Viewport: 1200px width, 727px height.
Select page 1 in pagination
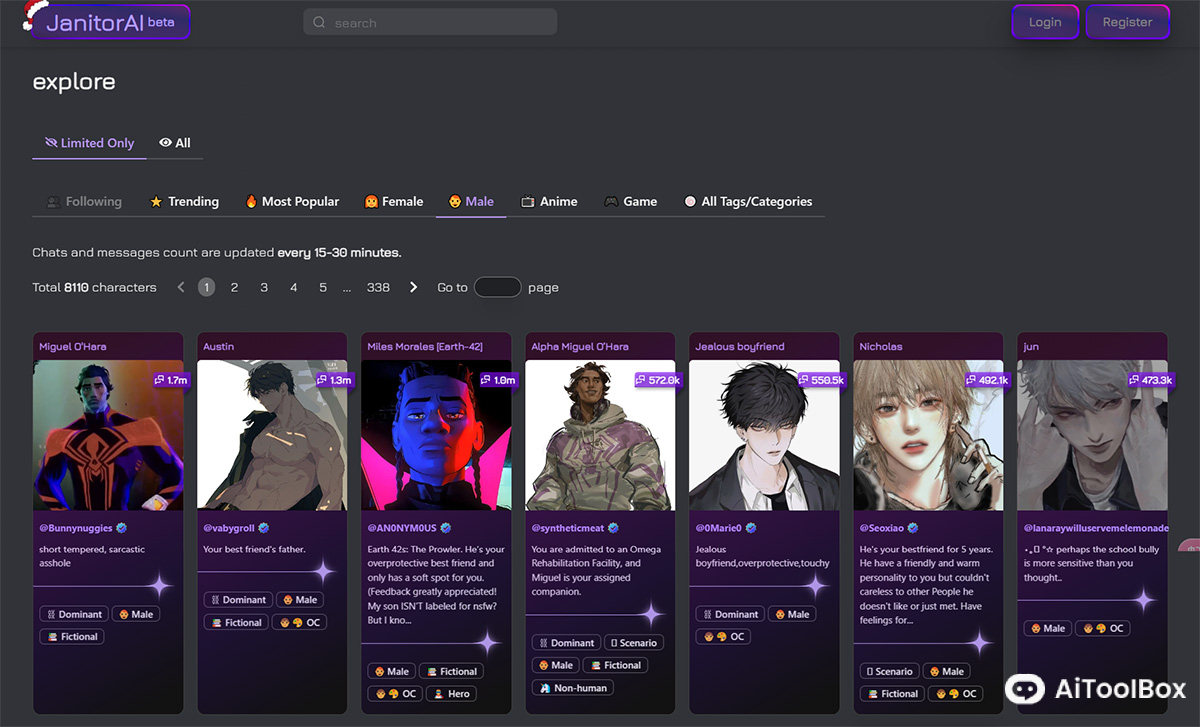pyautogui.click(x=206, y=287)
